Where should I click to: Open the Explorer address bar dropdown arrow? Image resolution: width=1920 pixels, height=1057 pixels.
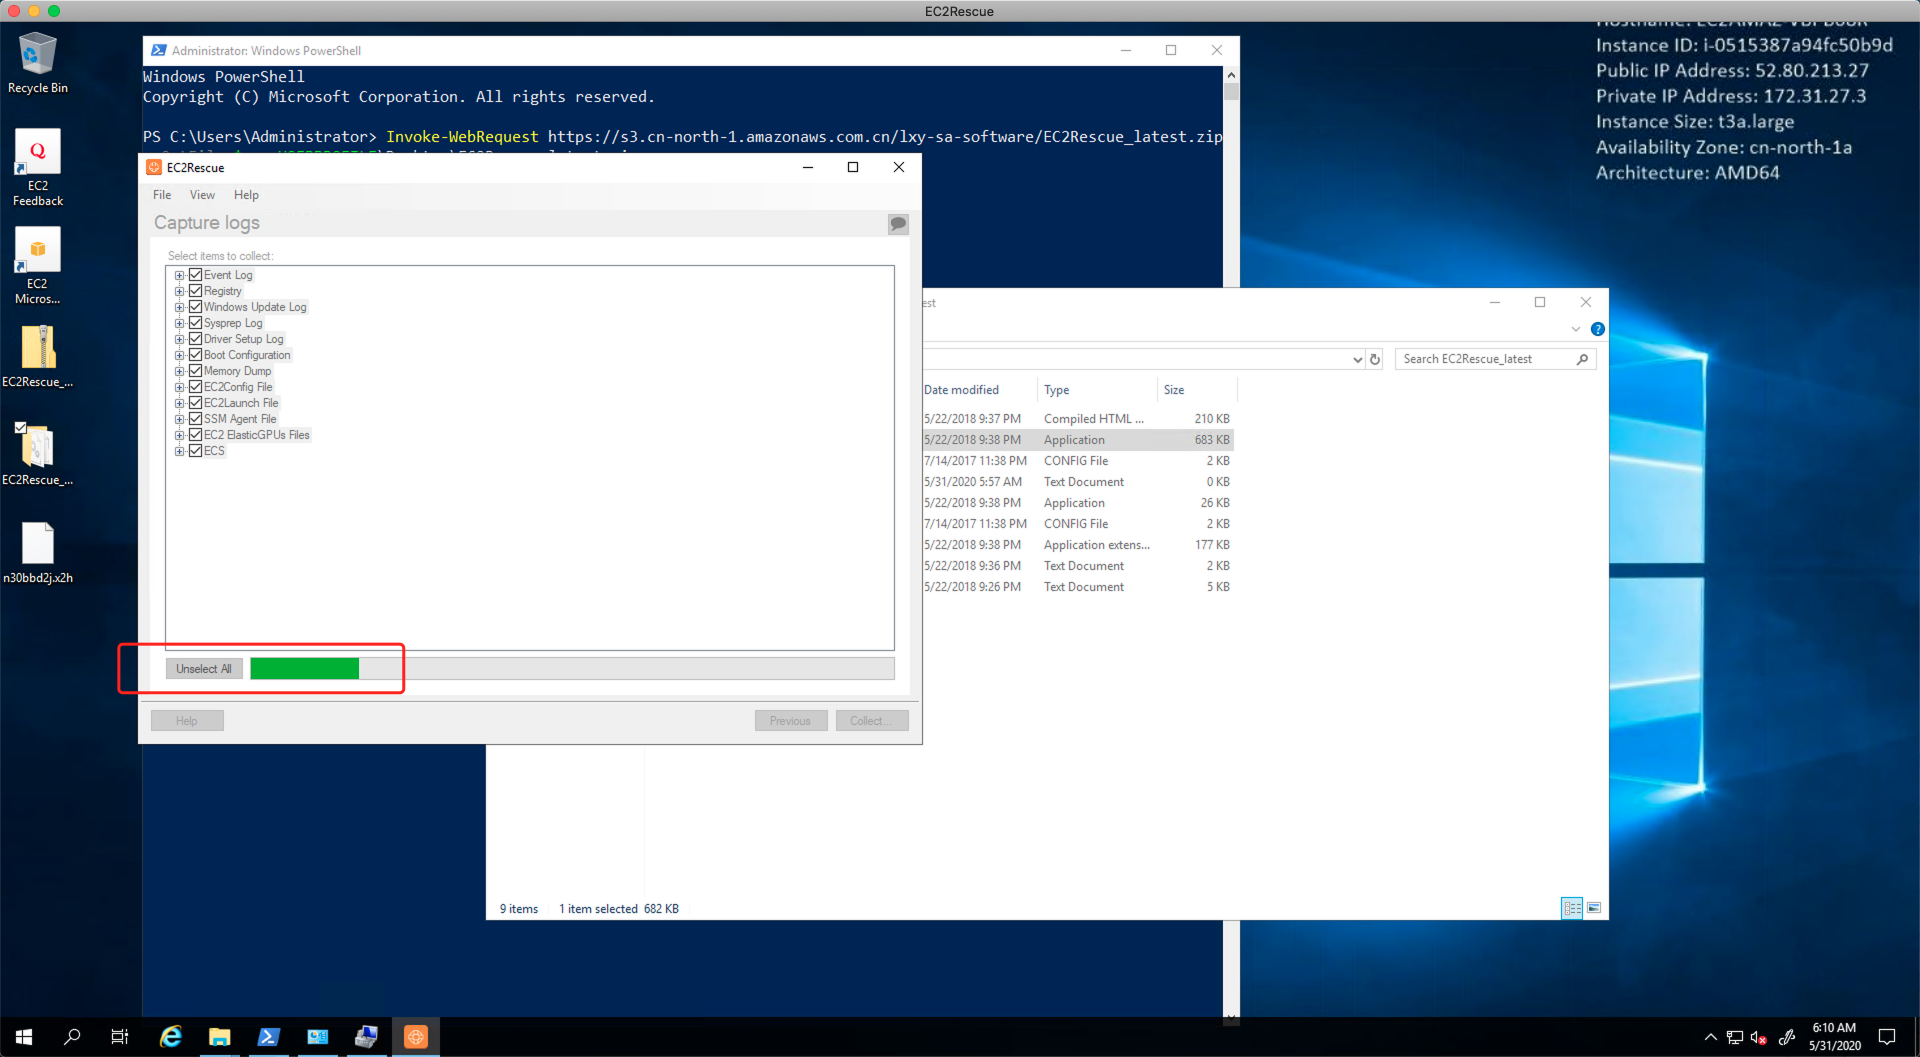1357,360
